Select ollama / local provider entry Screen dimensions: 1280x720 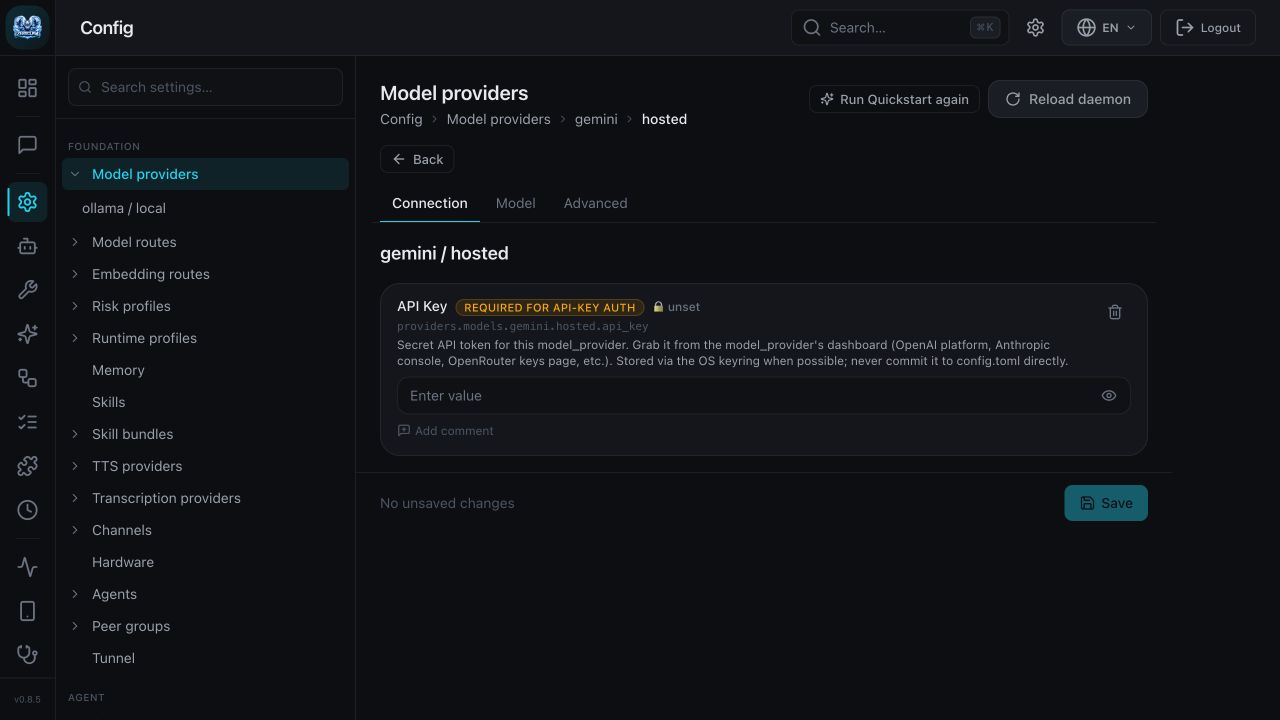click(x=124, y=208)
